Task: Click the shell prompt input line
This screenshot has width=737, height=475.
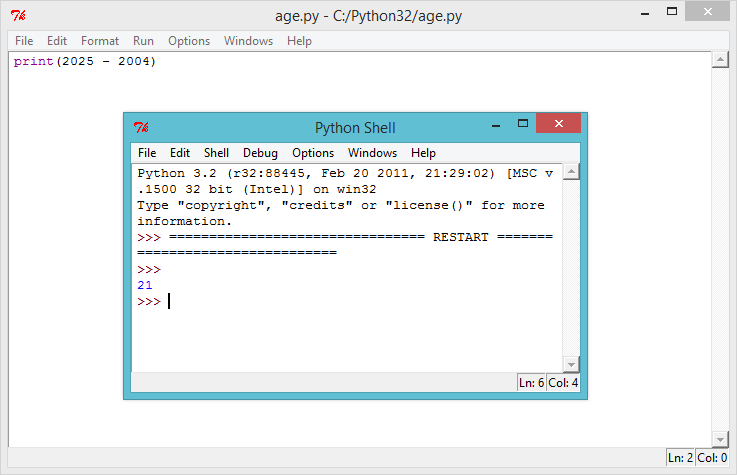Action: 300,301
